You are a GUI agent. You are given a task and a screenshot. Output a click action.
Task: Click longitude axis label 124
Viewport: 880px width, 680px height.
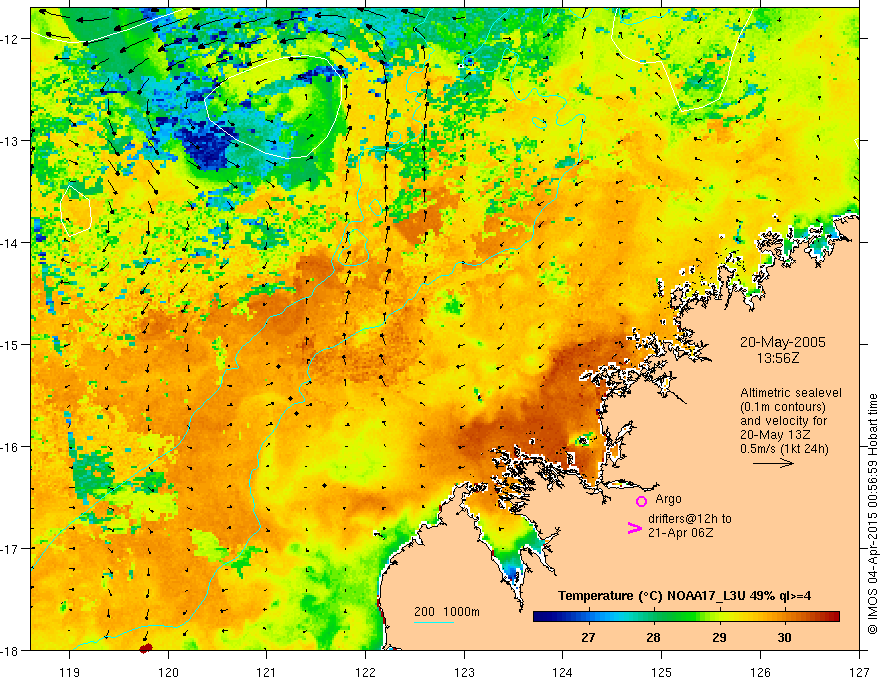point(563,672)
